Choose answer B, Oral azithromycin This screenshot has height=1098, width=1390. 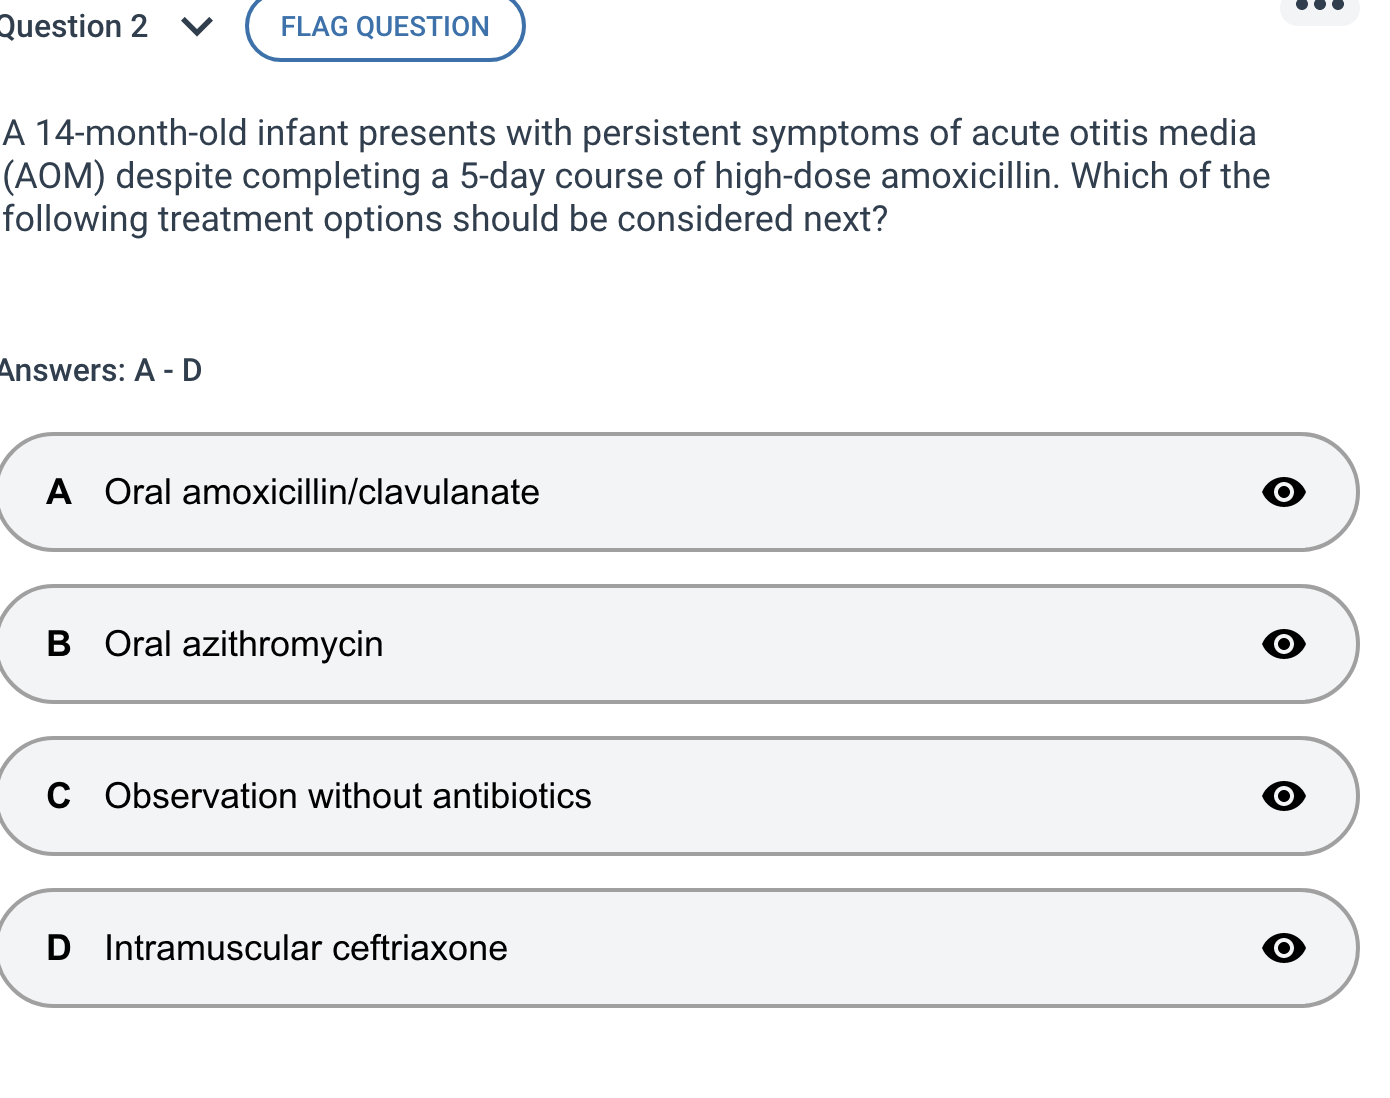pos(600,644)
